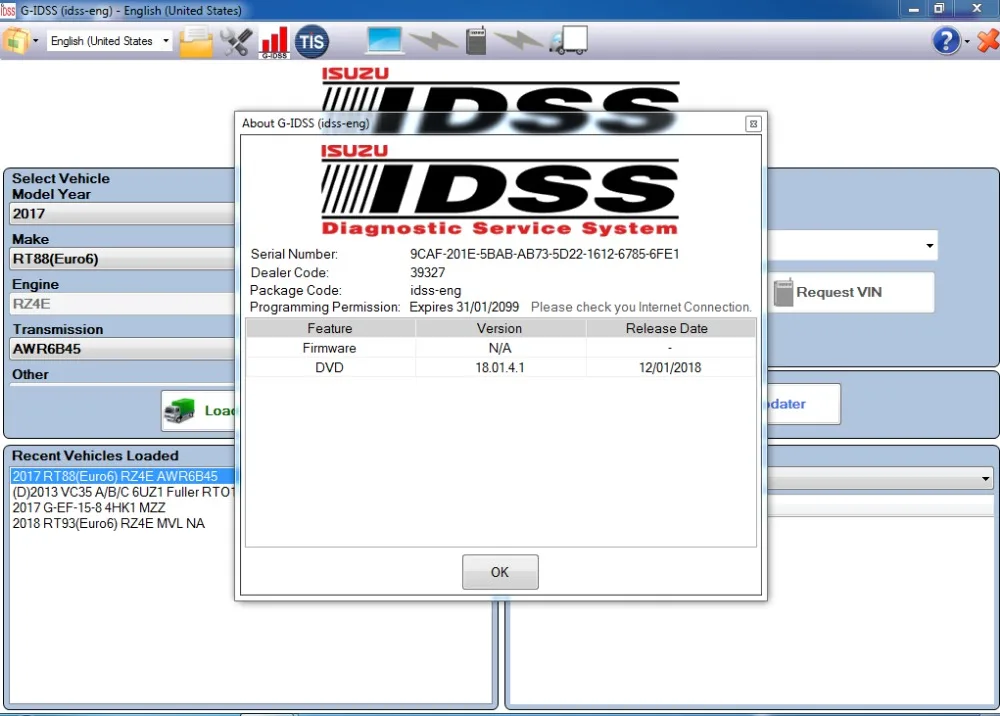Open the Make RT88(Euro6) field
Screen dimensions: 1000x716
(x=122, y=259)
